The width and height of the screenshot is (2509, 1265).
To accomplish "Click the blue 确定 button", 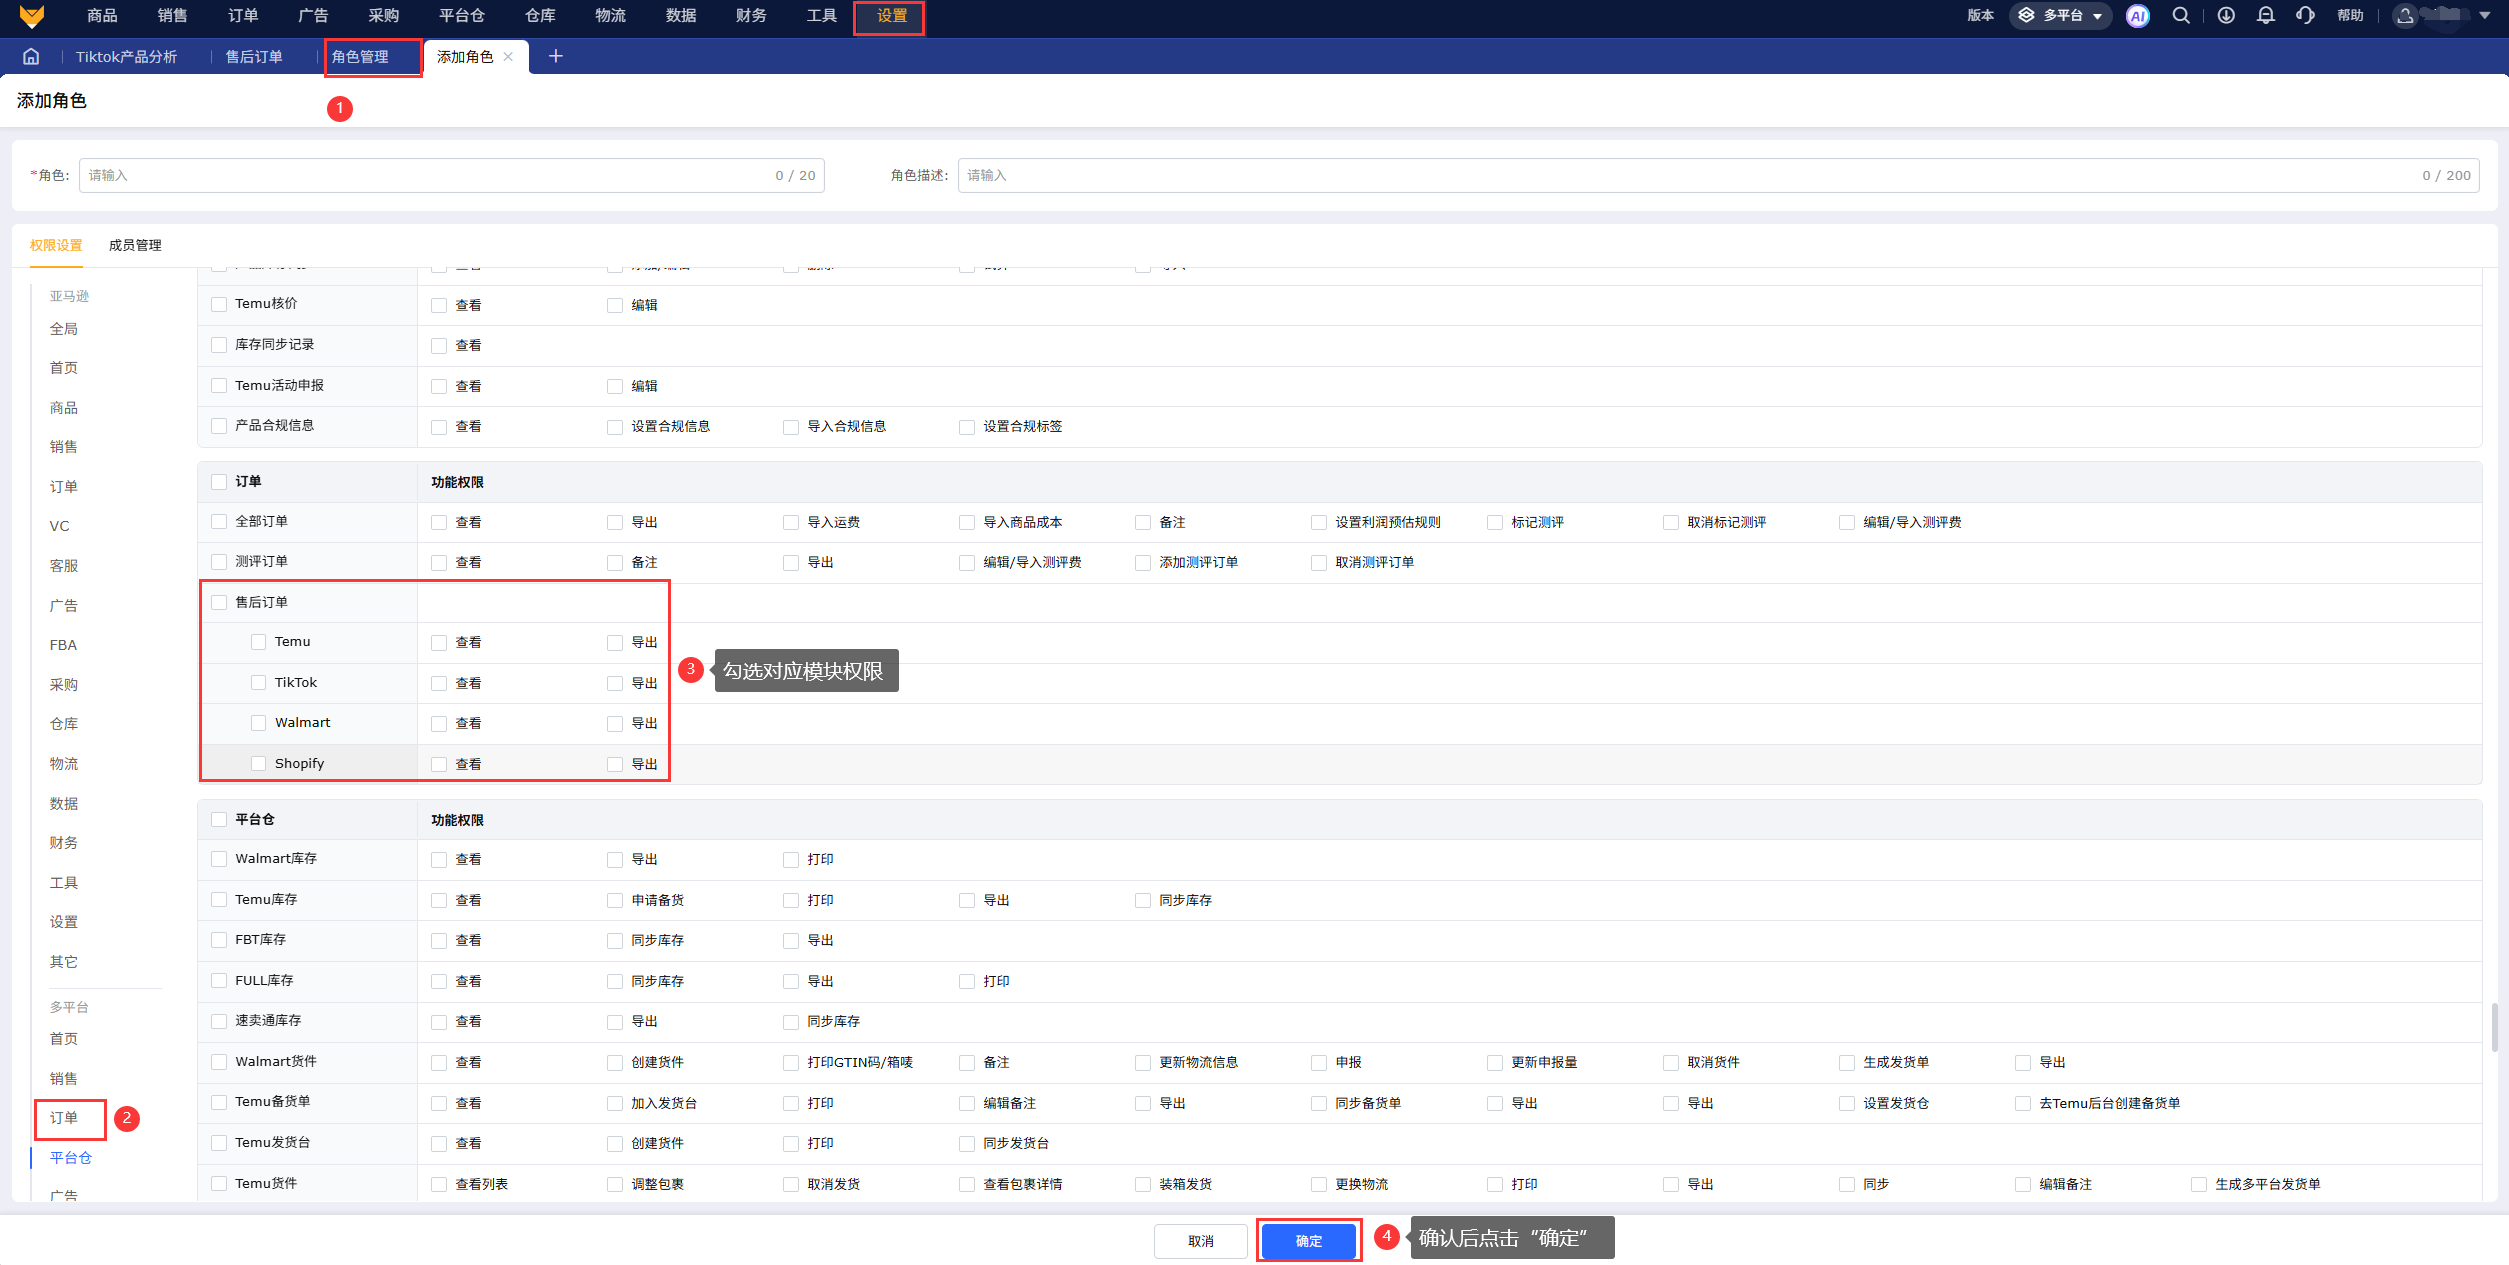I will (x=1308, y=1241).
